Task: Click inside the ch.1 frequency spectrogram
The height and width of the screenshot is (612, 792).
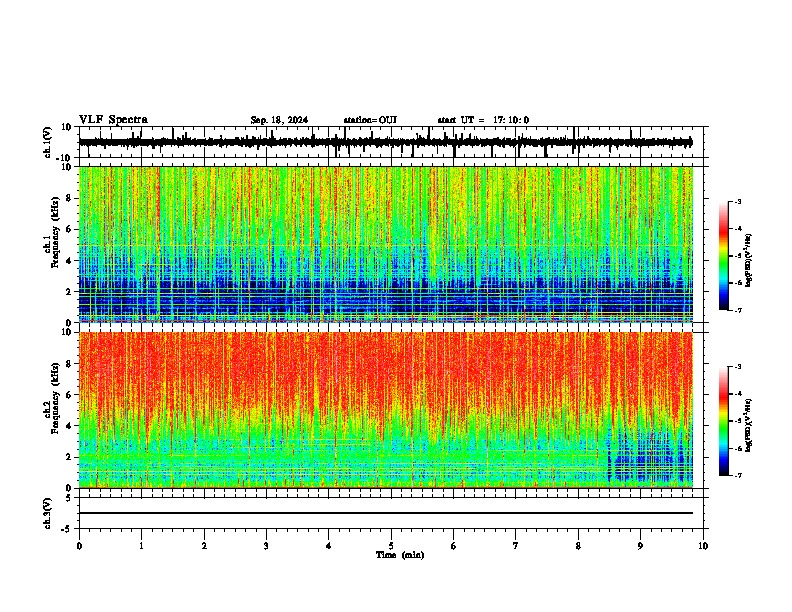Action: point(386,244)
